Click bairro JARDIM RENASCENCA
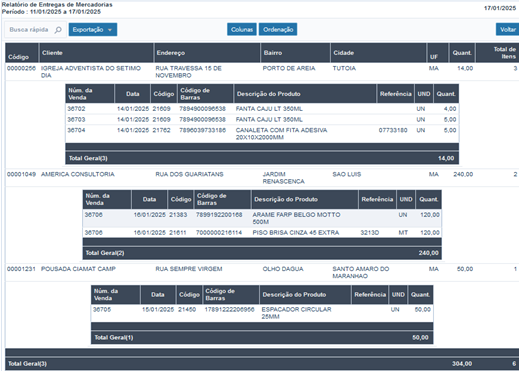 click(x=284, y=178)
